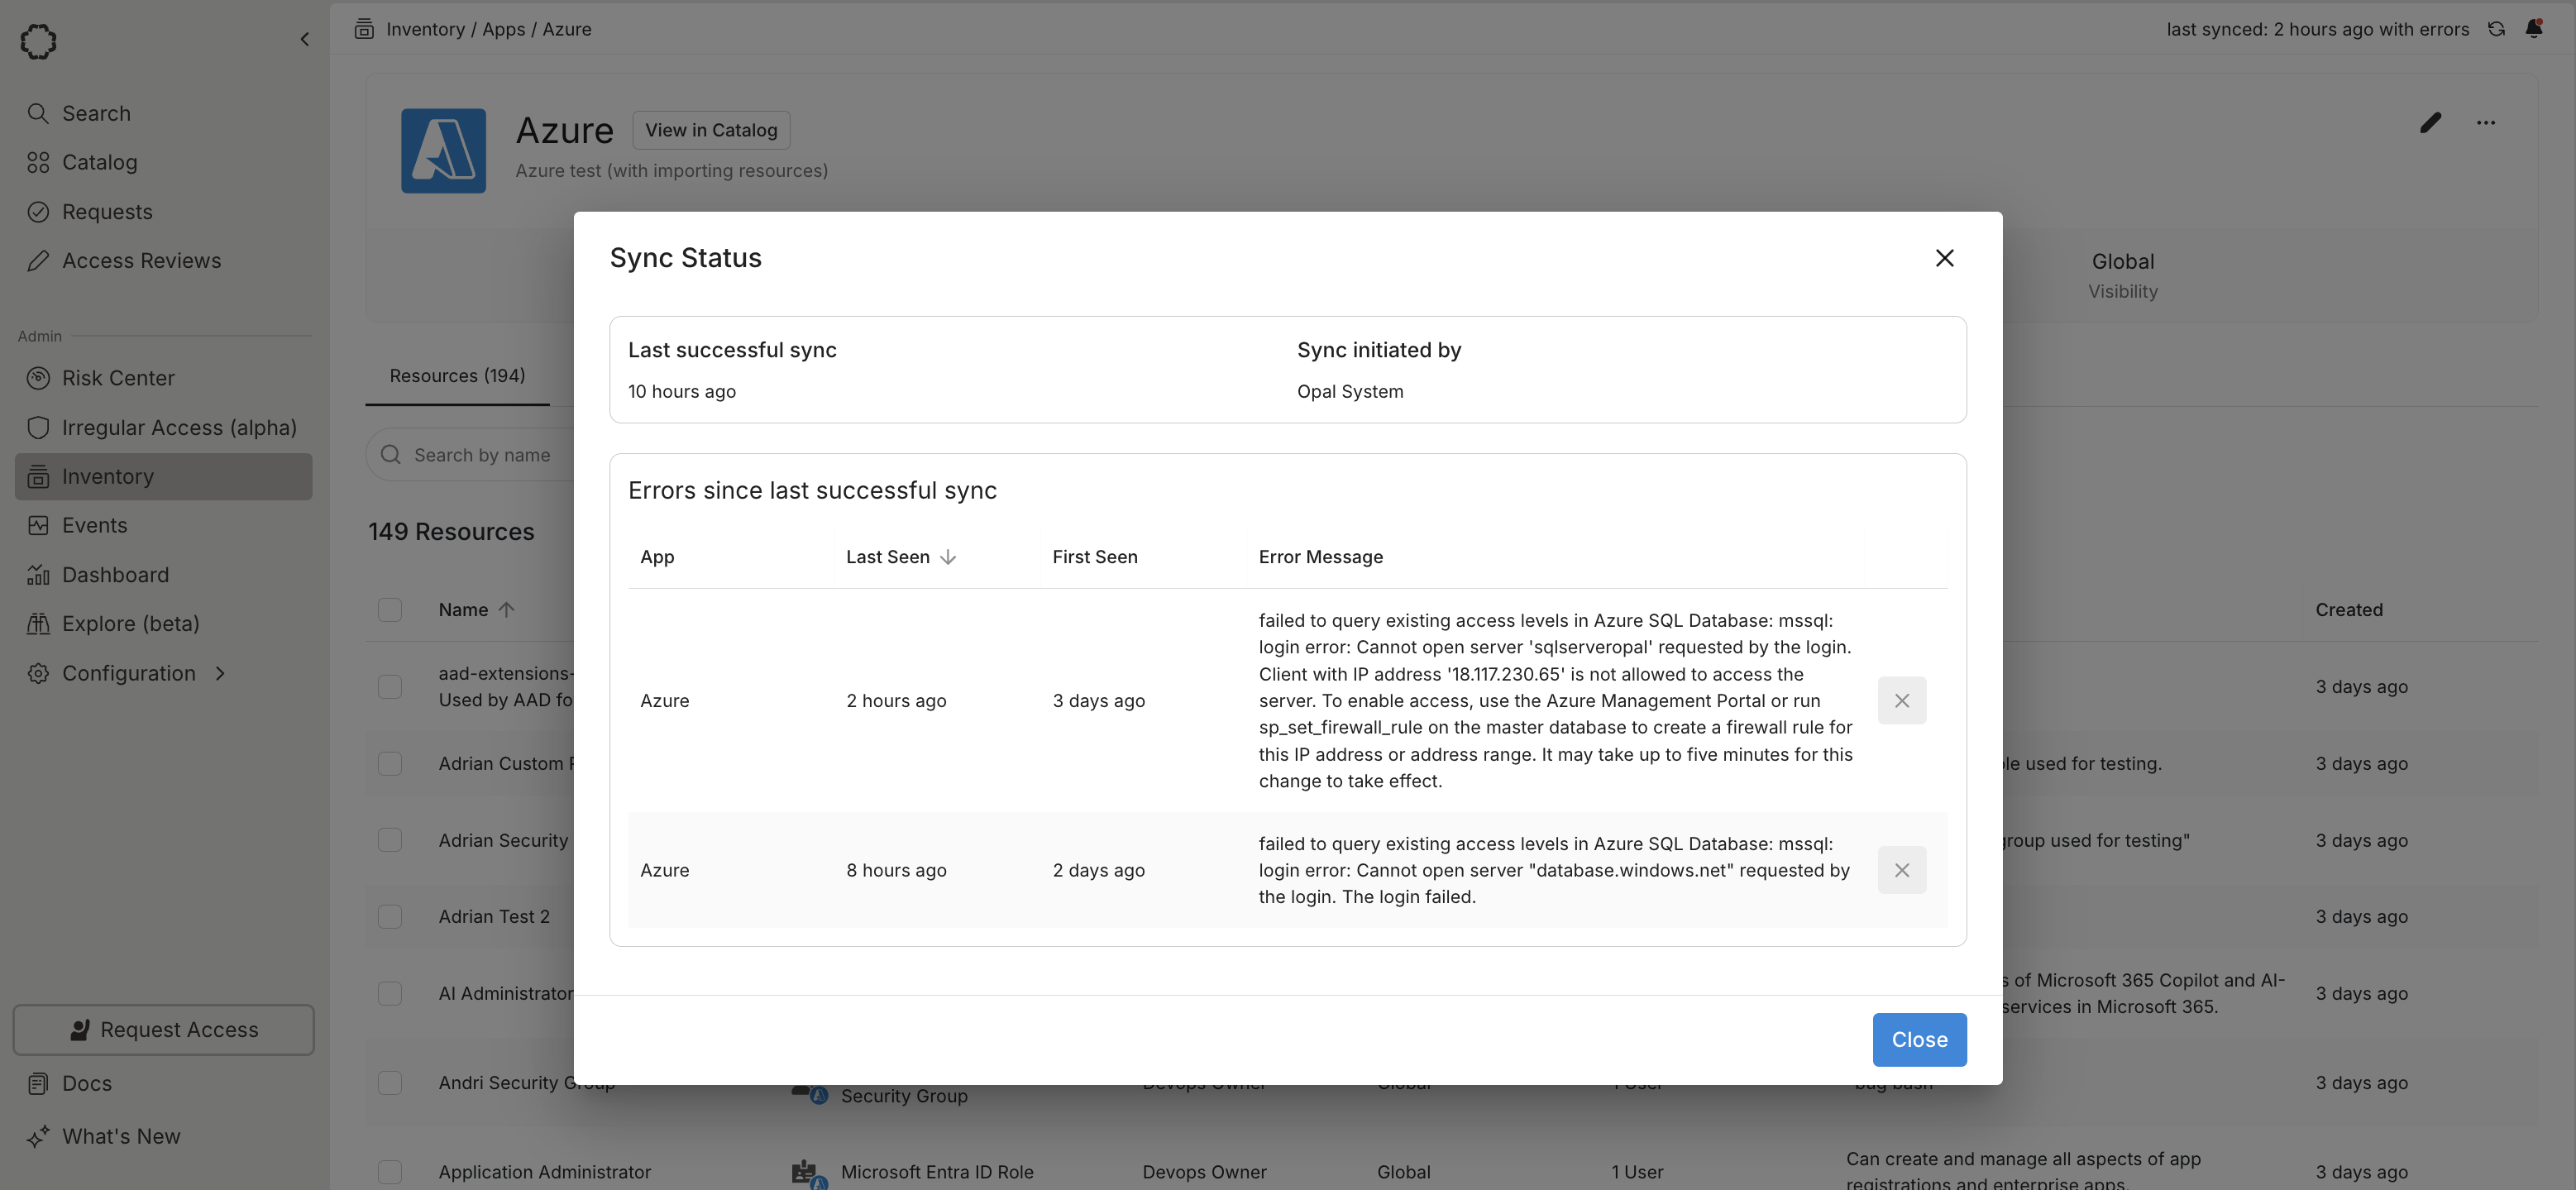Click the View in Catalog button
This screenshot has height=1190, width=2576.
[710, 130]
